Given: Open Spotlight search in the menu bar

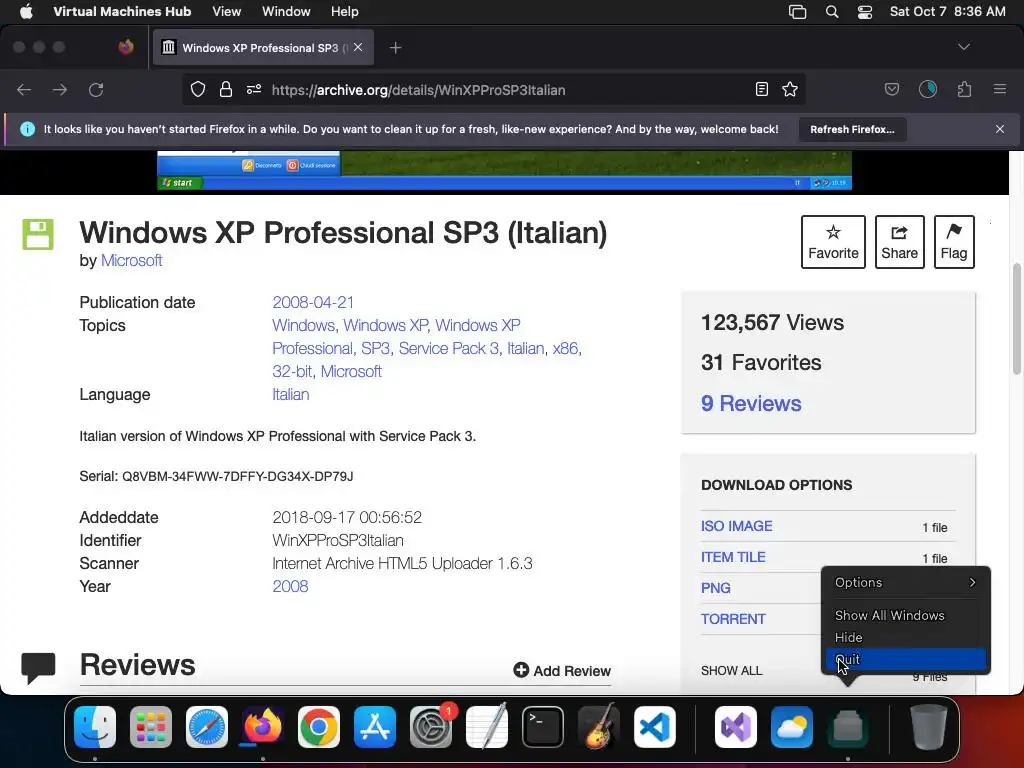Looking at the screenshot, I should (x=831, y=12).
